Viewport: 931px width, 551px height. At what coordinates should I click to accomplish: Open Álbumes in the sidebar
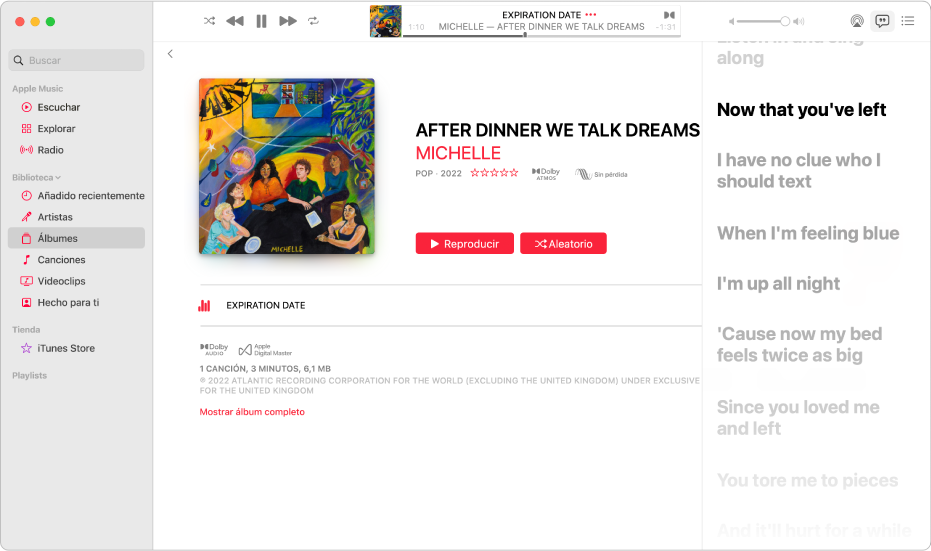(76, 238)
